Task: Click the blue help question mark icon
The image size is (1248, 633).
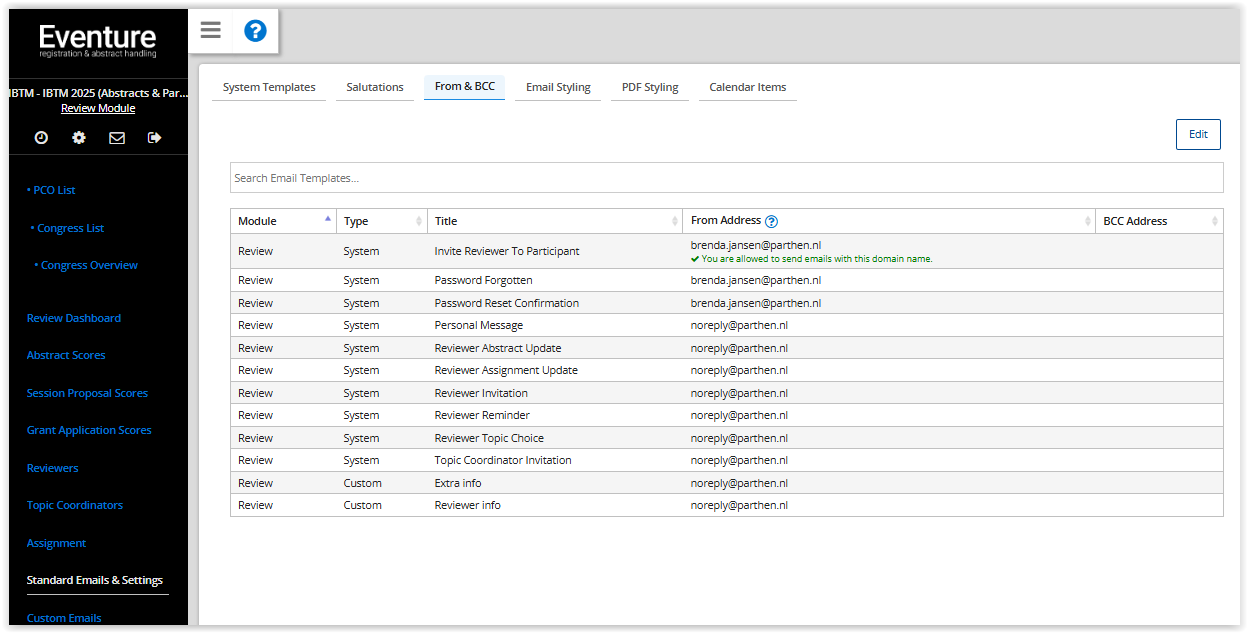Action: coord(255,31)
